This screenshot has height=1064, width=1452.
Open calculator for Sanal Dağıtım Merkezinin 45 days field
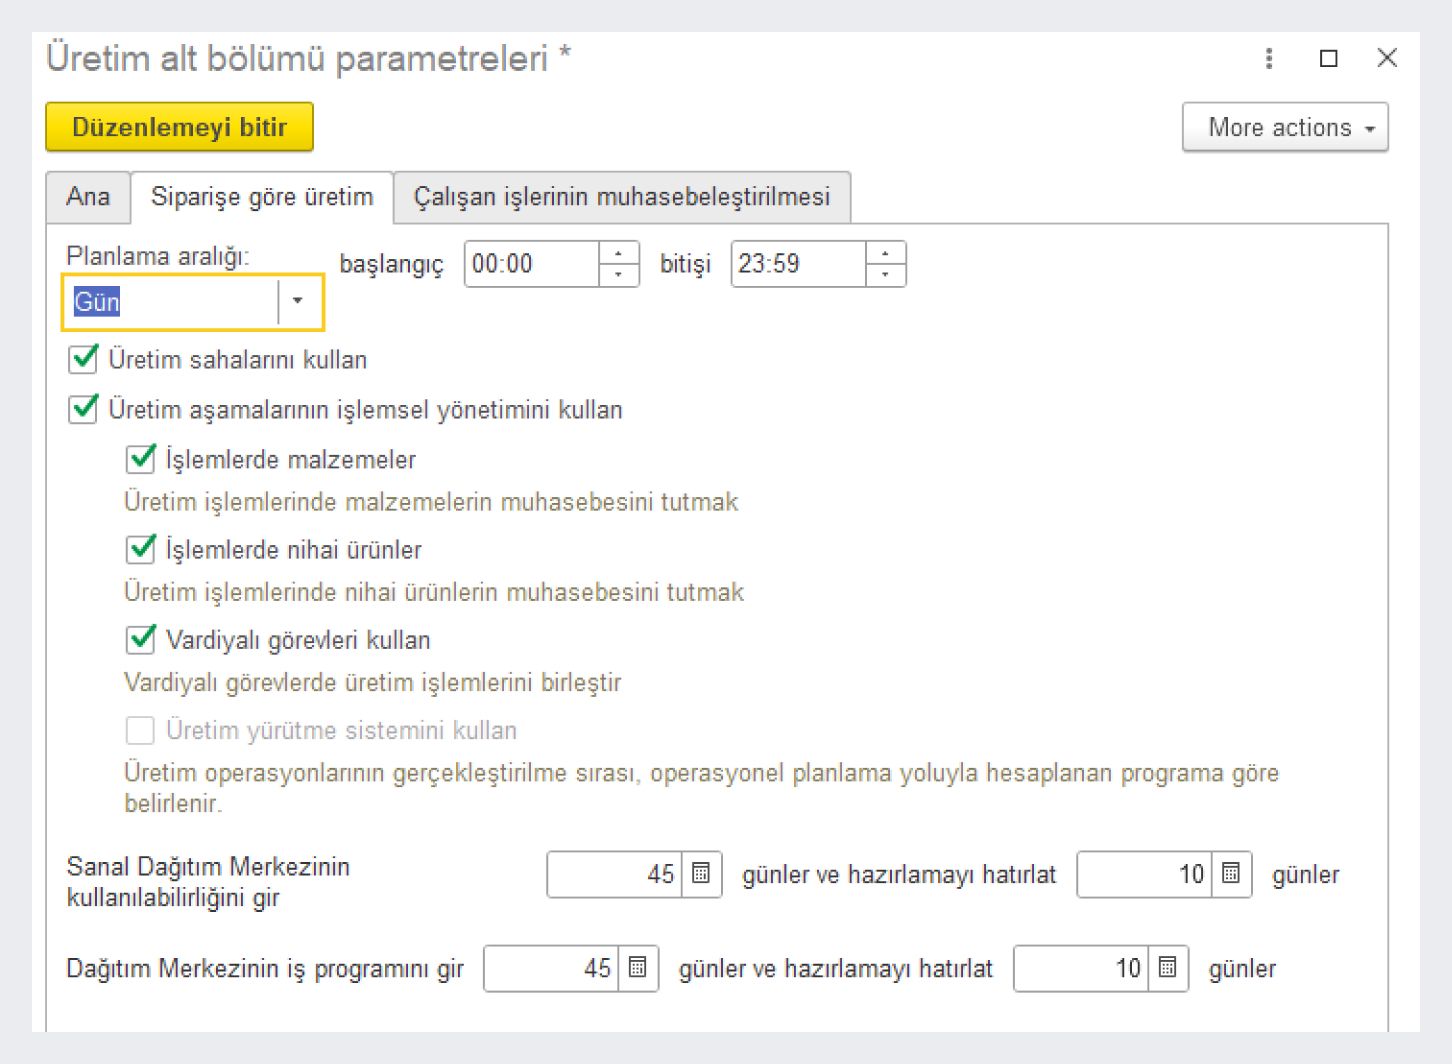tap(701, 874)
